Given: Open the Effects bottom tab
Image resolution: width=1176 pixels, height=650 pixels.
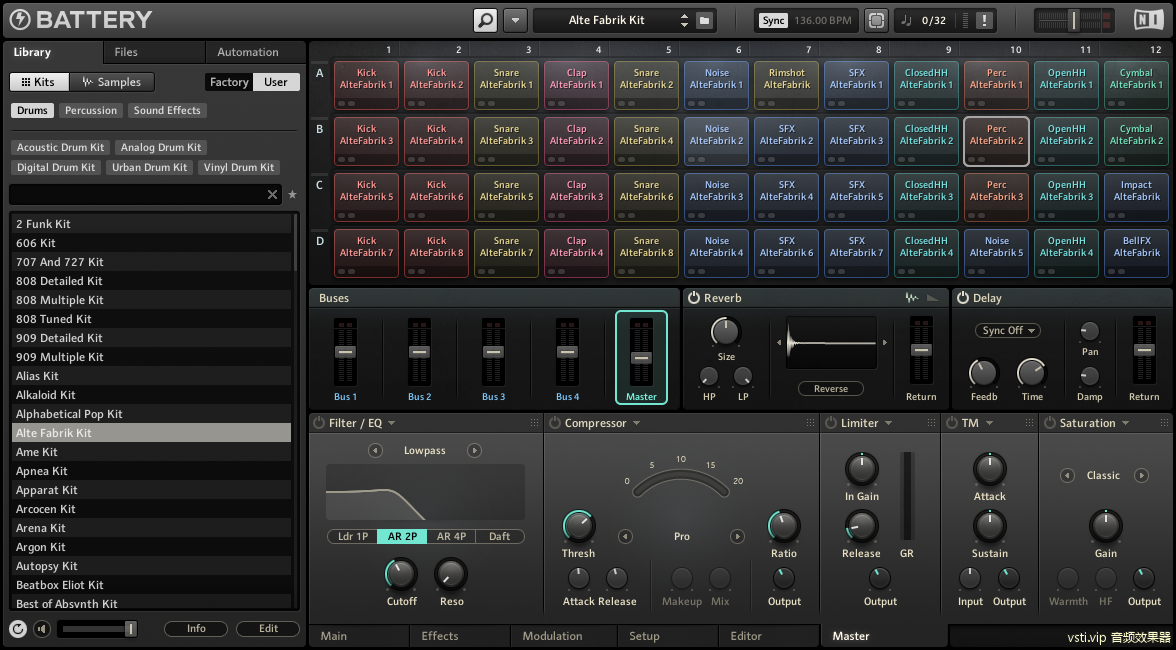Looking at the screenshot, I should [x=460, y=636].
